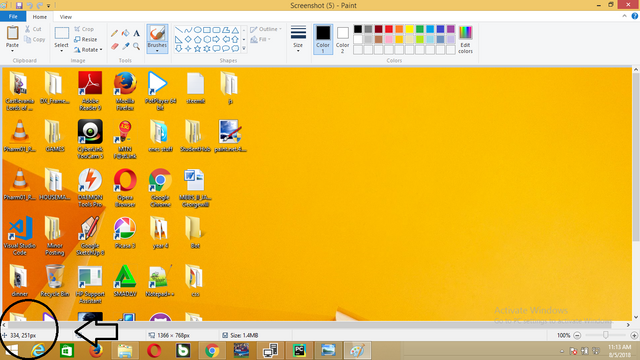Viewport: 640px width, 360px height.
Task: Choose the Pentagon shape
Action: pos(197,40)
